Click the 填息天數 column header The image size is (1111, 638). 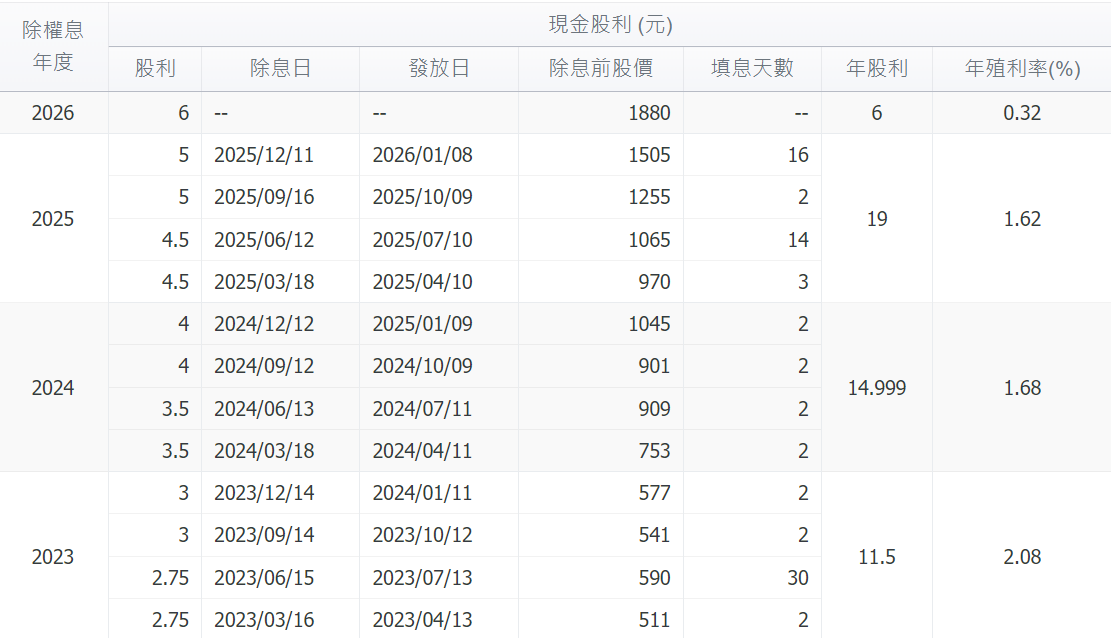(x=752, y=68)
